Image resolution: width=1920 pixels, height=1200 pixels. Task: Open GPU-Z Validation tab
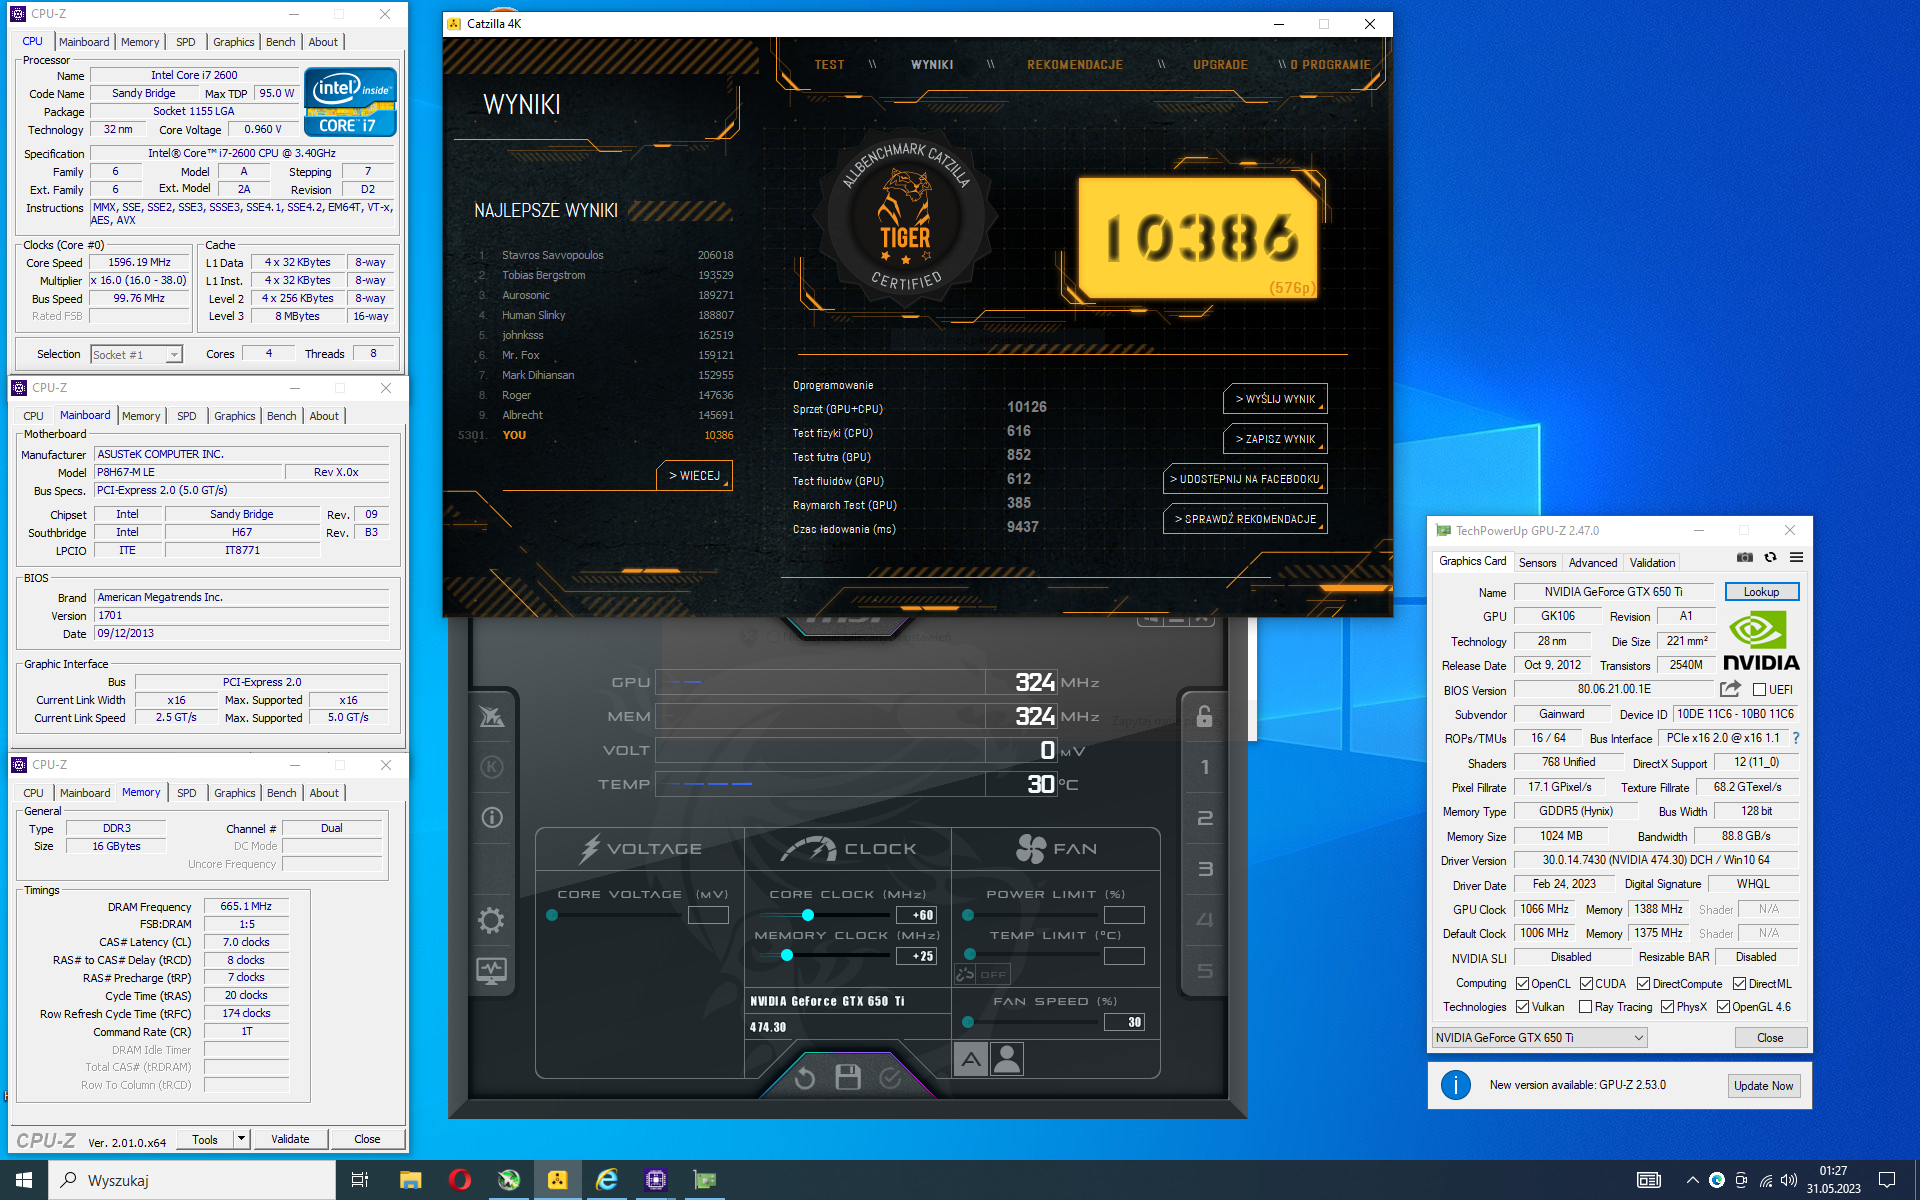pyautogui.click(x=1652, y=563)
